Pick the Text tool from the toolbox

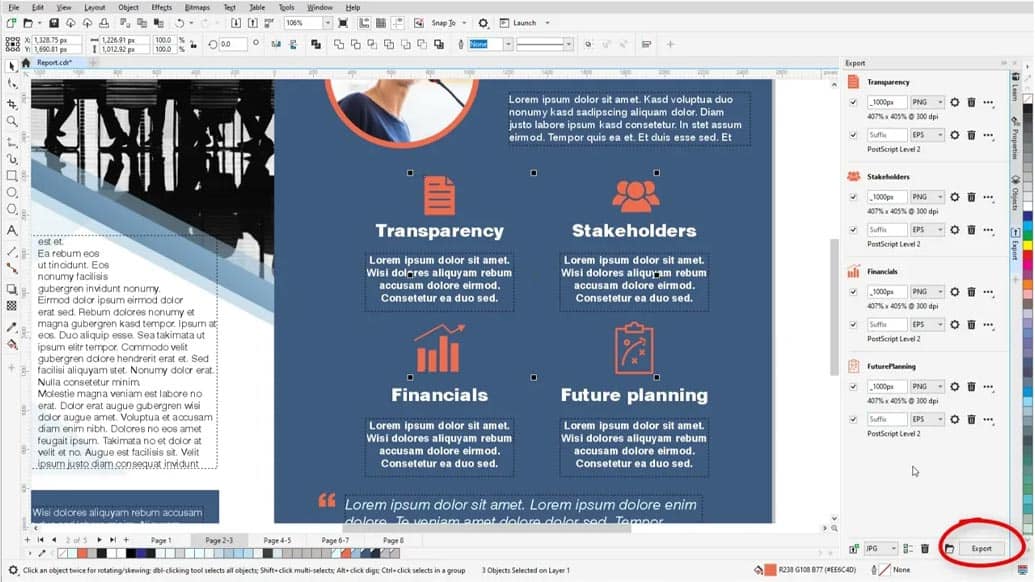point(11,230)
